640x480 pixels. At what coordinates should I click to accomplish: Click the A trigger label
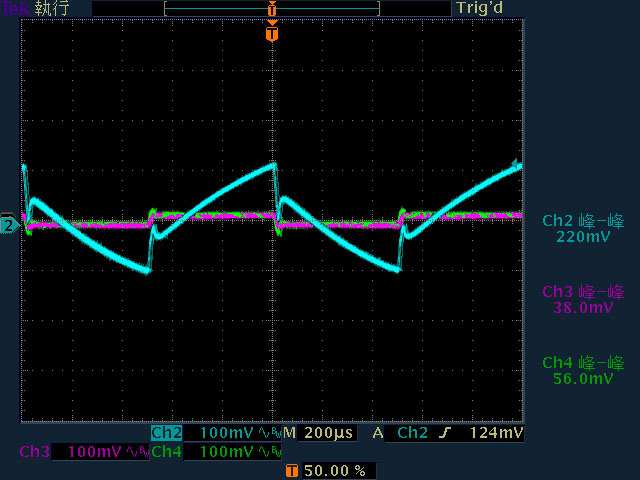[378, 433]
